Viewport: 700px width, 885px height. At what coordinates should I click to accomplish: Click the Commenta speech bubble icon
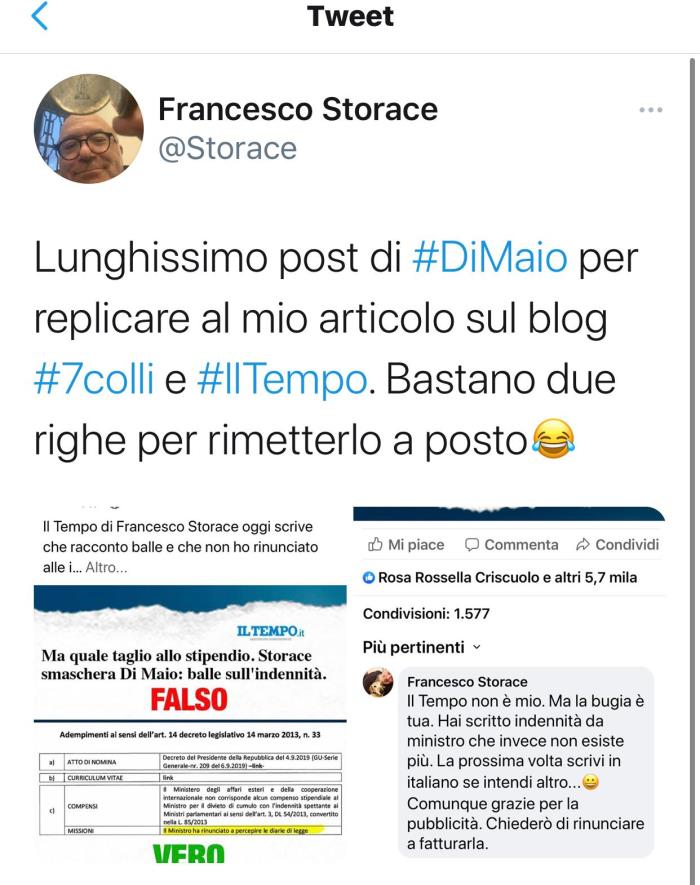click(471, 544)
